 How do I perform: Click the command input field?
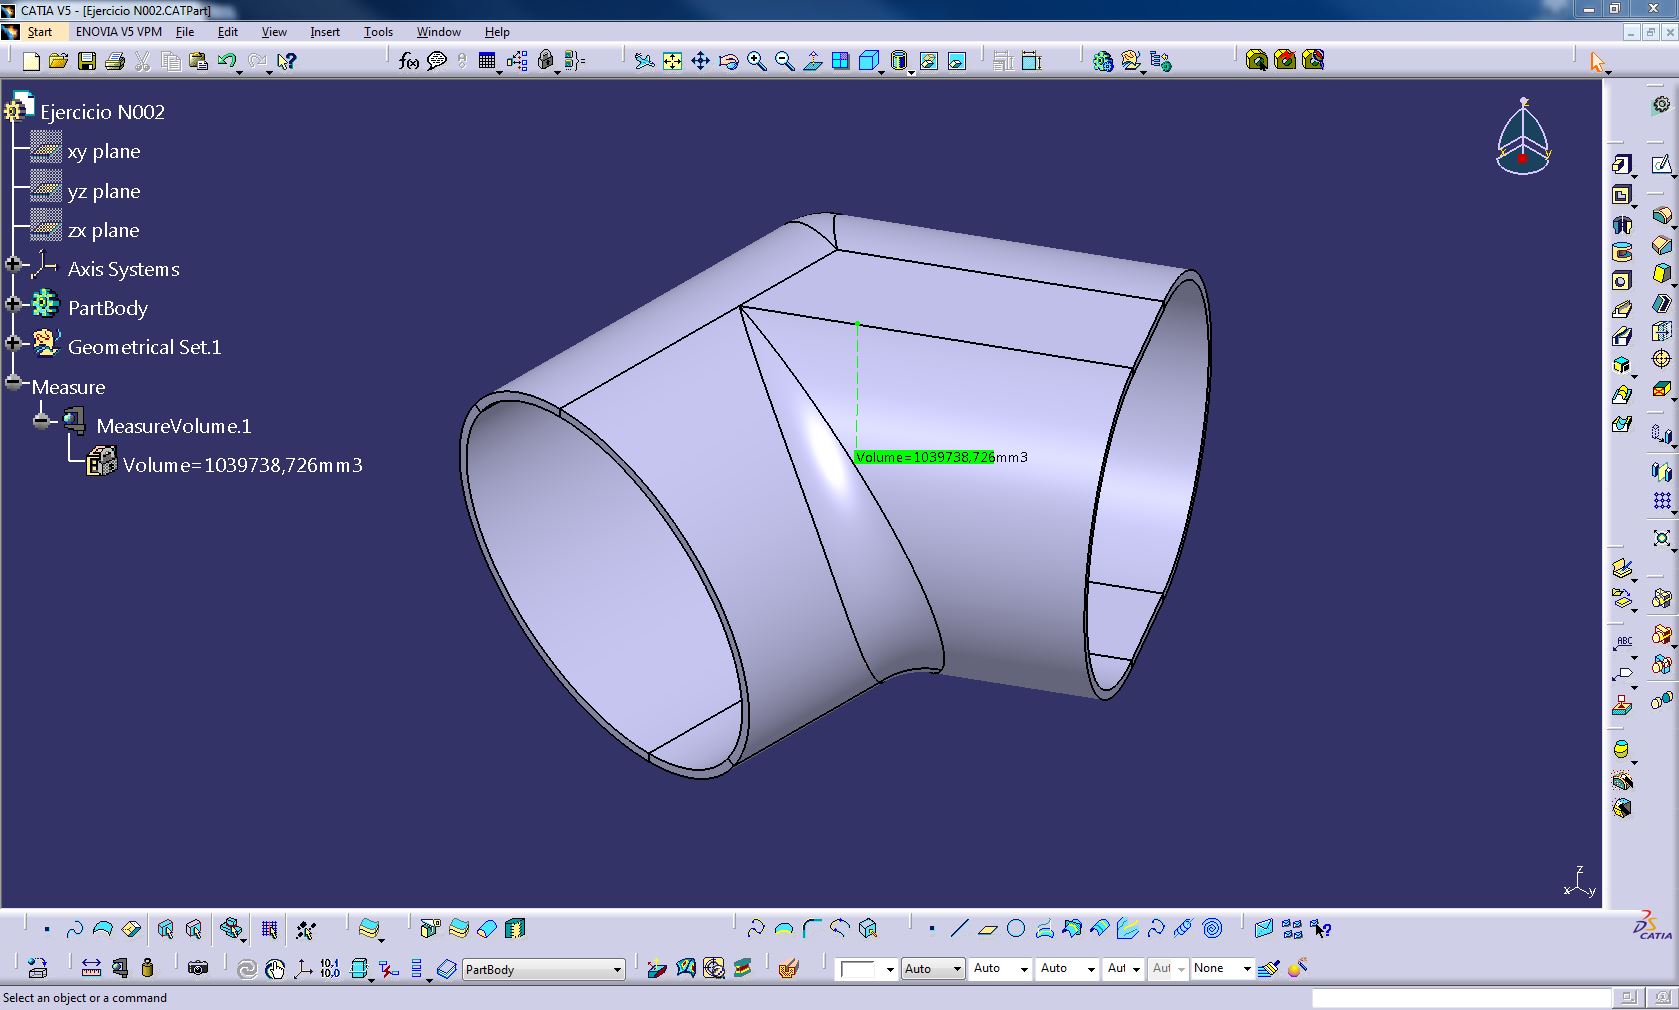click(x=1461, y=998)
